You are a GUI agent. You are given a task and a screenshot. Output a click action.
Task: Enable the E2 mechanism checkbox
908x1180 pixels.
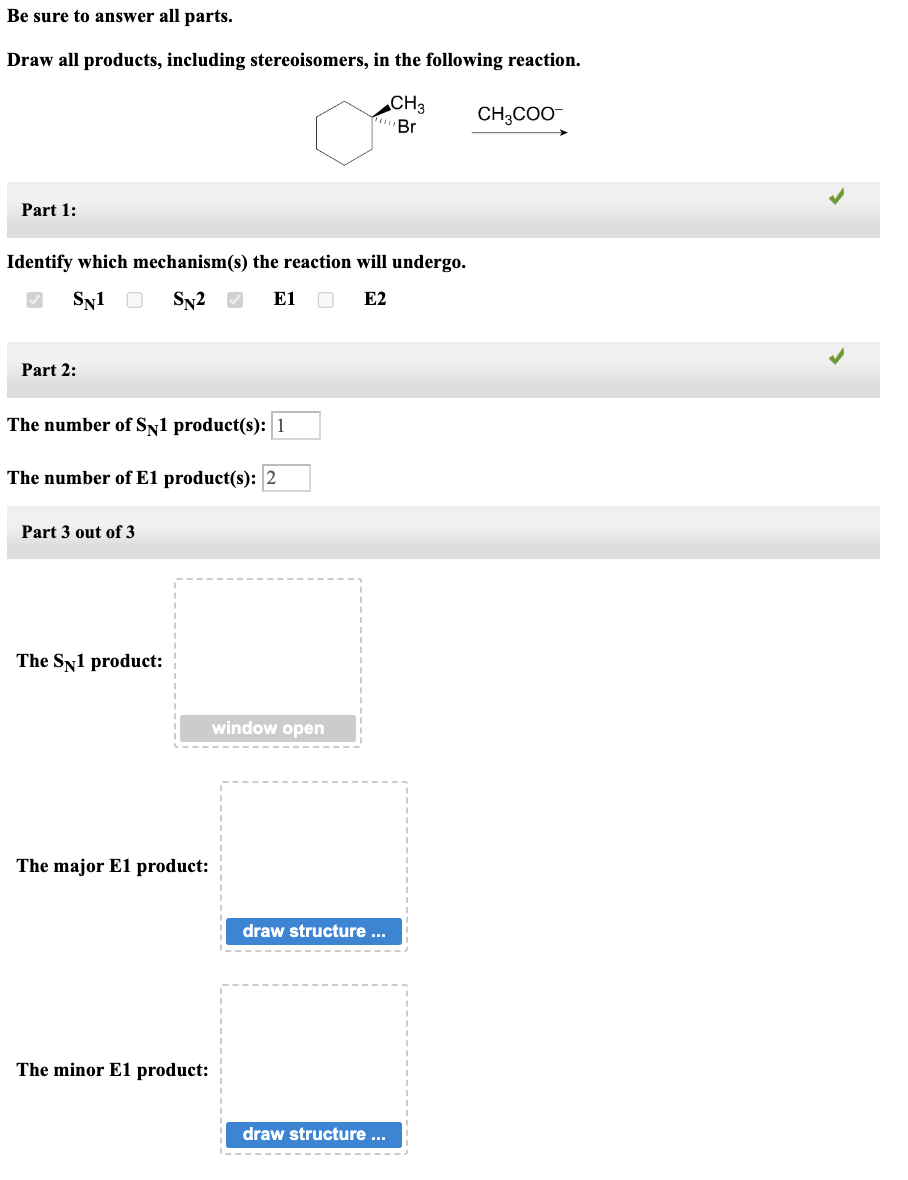(x=325, y=298)
